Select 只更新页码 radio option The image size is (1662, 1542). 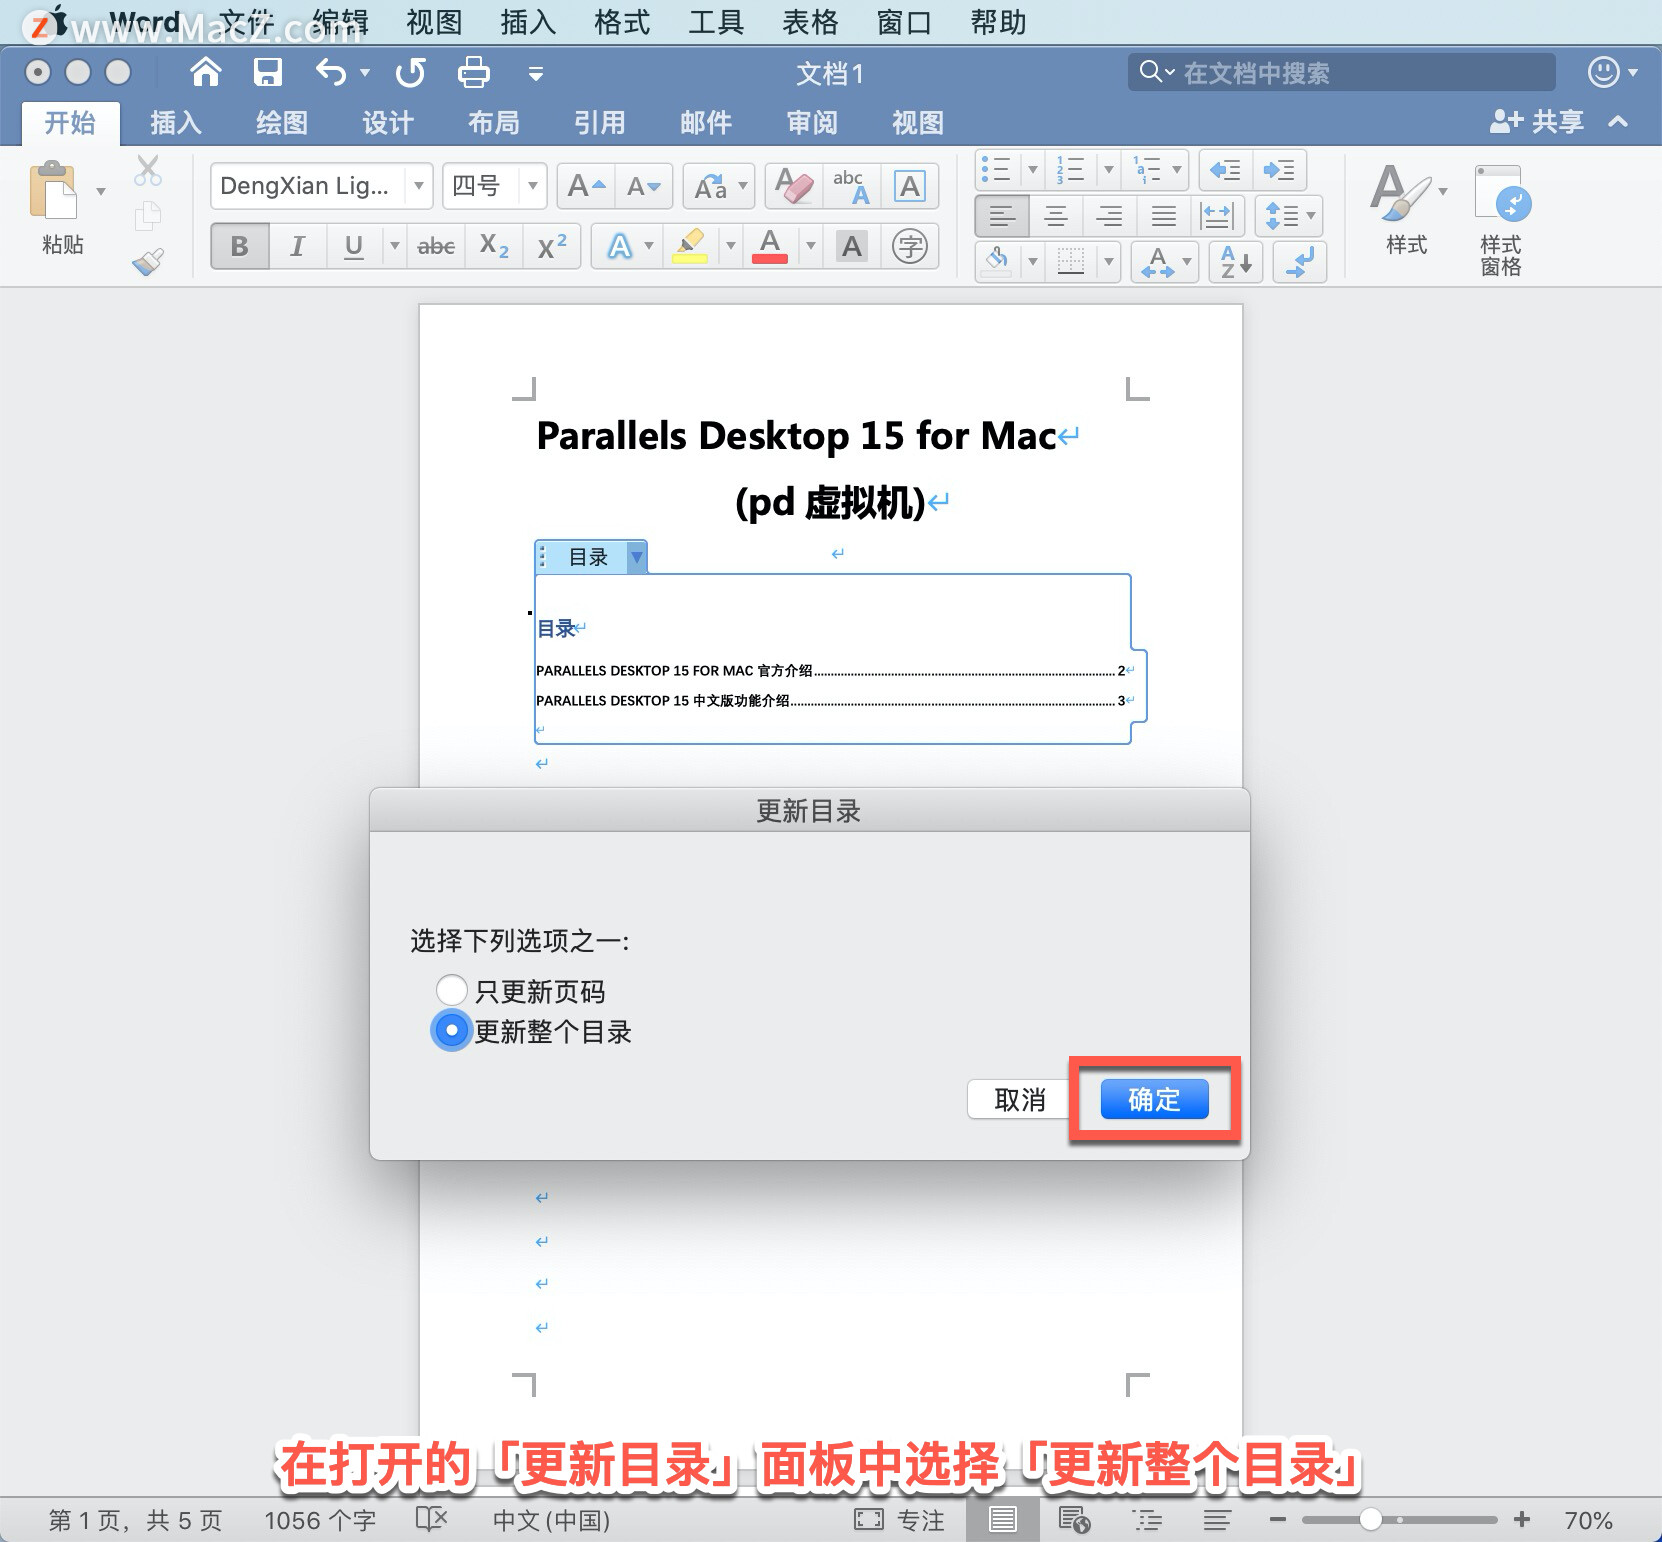[451, 990]
